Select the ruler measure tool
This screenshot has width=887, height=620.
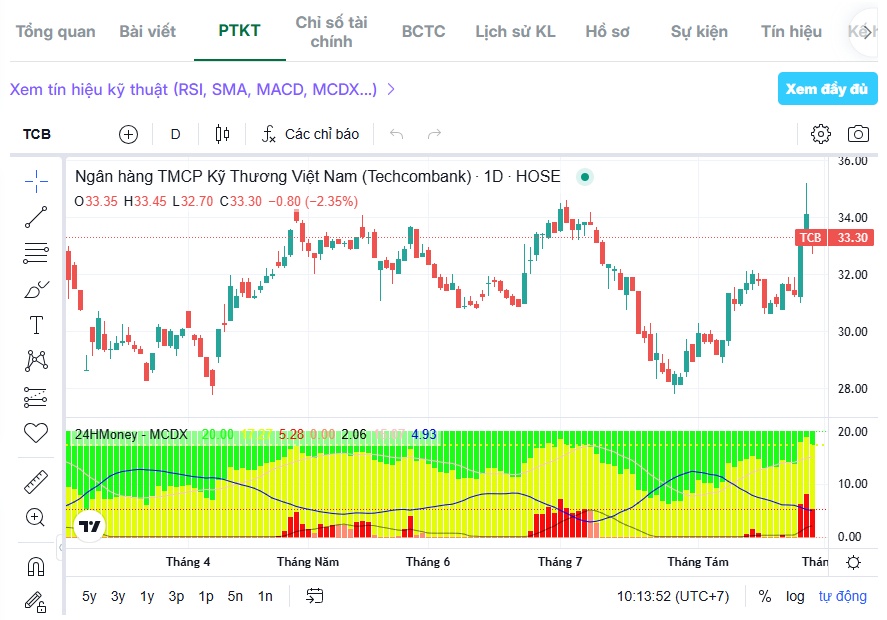[36, 482]
